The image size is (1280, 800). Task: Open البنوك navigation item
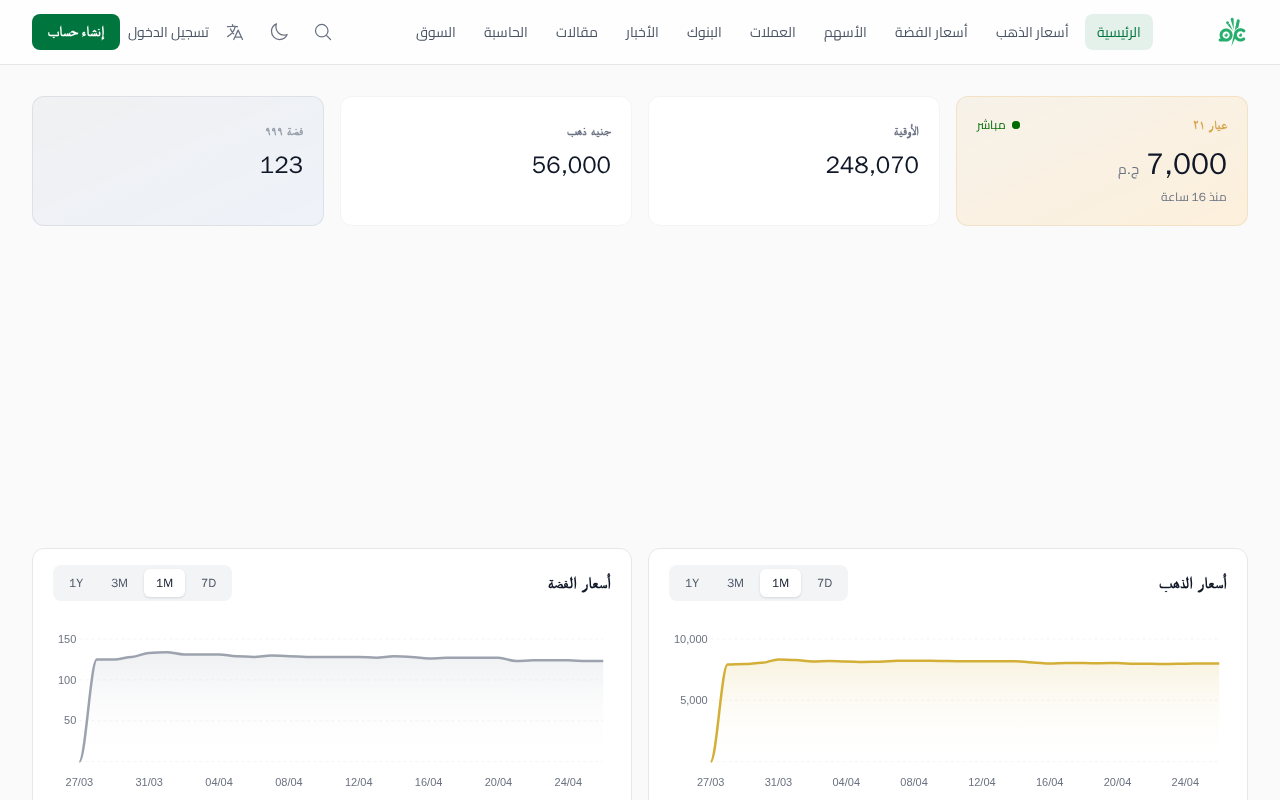coord(704,32)
